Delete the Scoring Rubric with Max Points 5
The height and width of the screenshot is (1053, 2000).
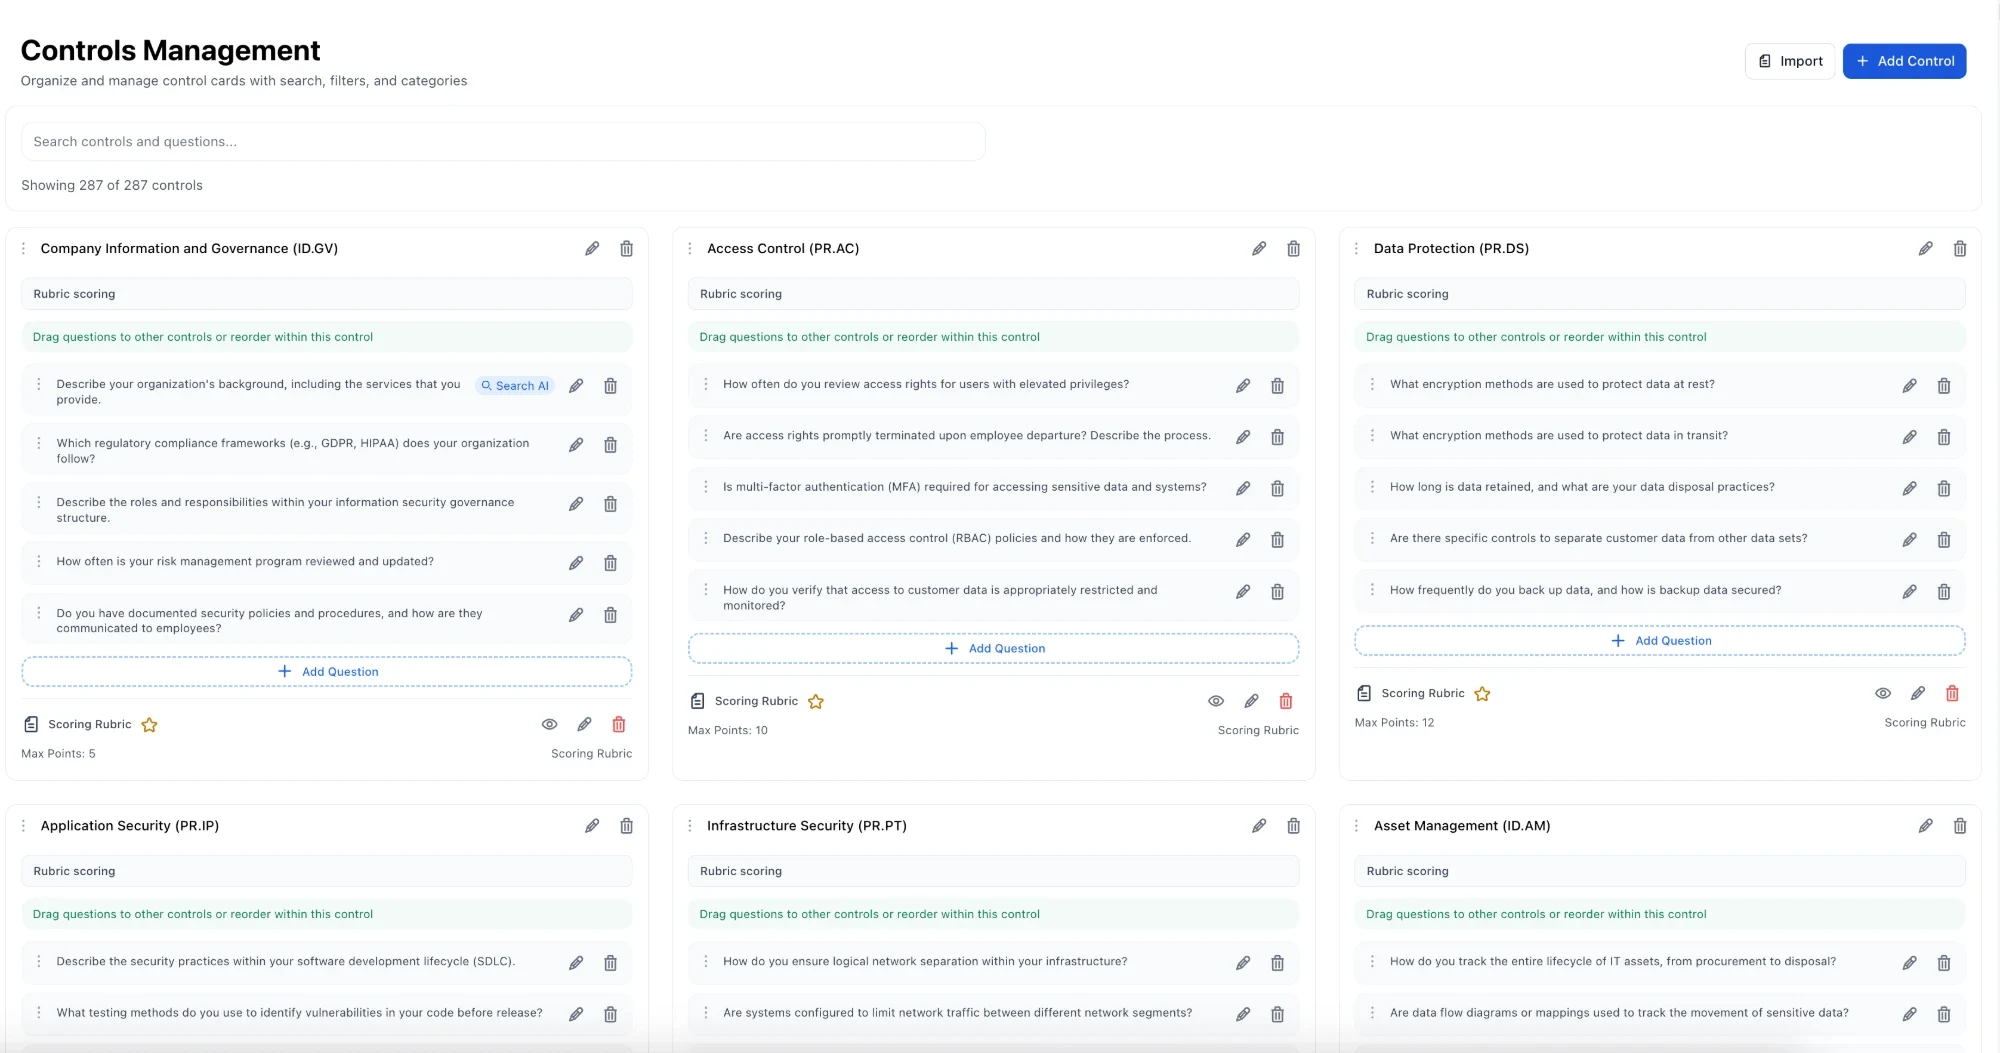[x=619, y=725]
